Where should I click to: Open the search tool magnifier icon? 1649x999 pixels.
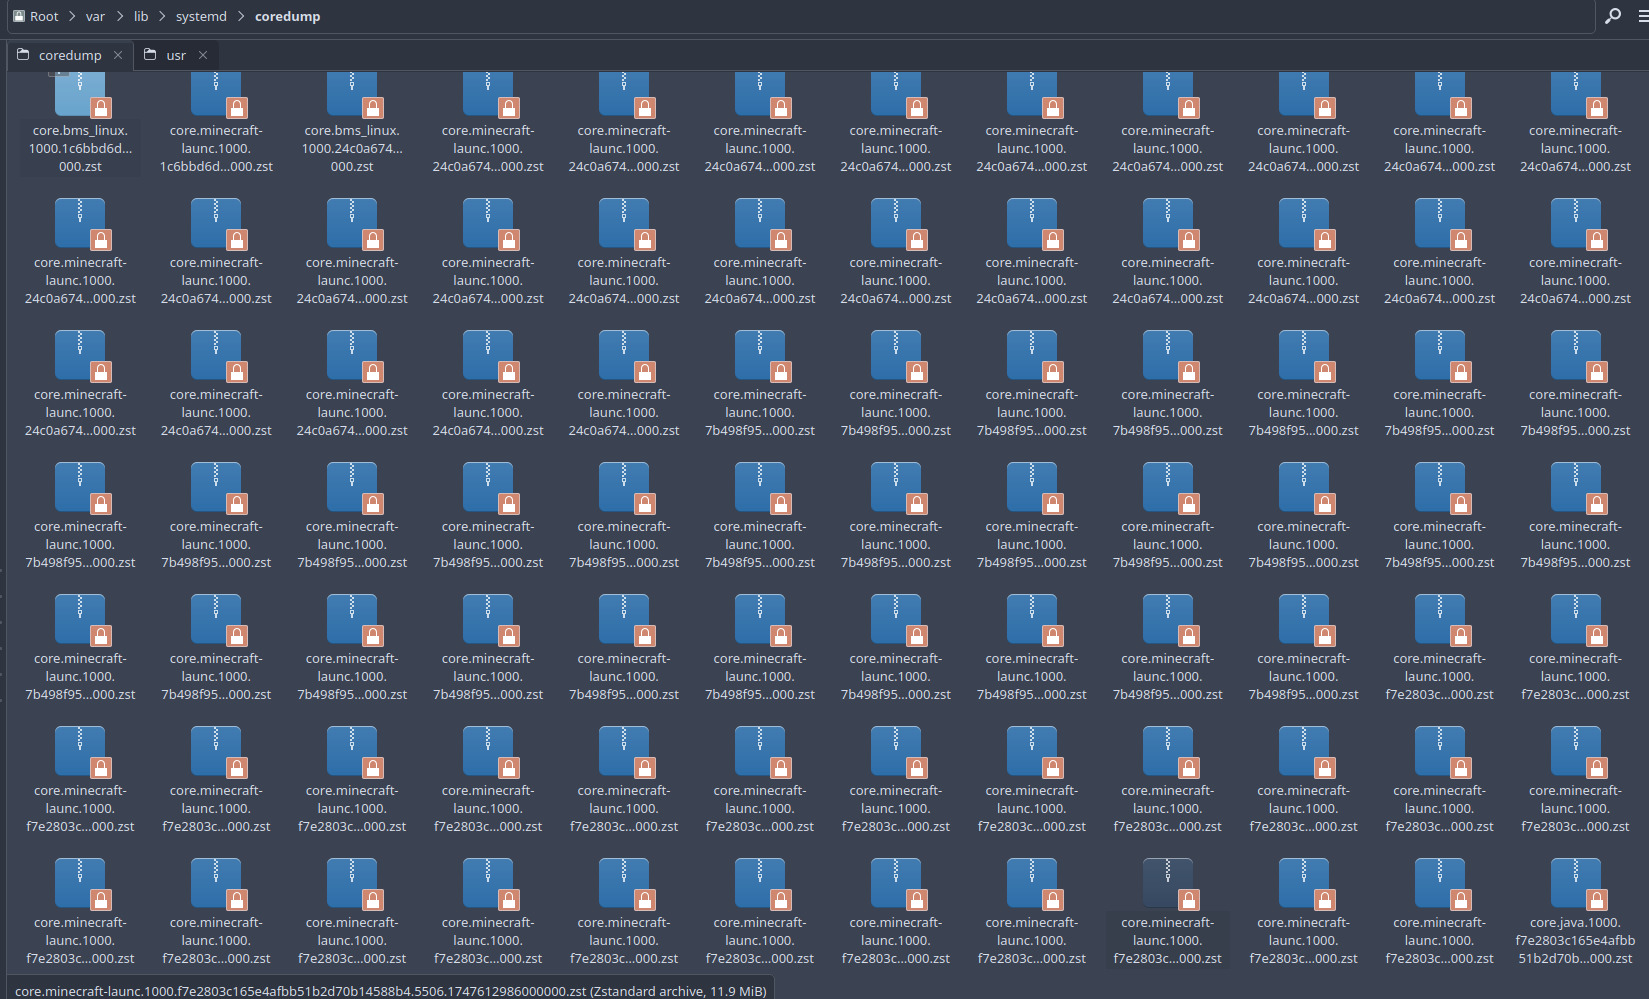1612,16
